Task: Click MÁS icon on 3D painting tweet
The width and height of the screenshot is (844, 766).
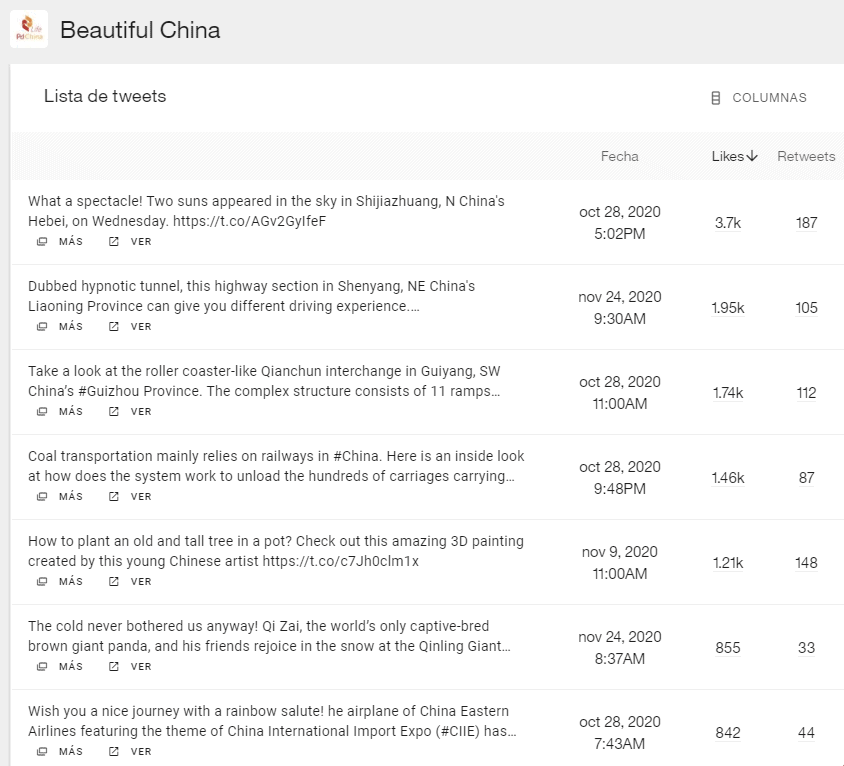Action: coord(42,582)
